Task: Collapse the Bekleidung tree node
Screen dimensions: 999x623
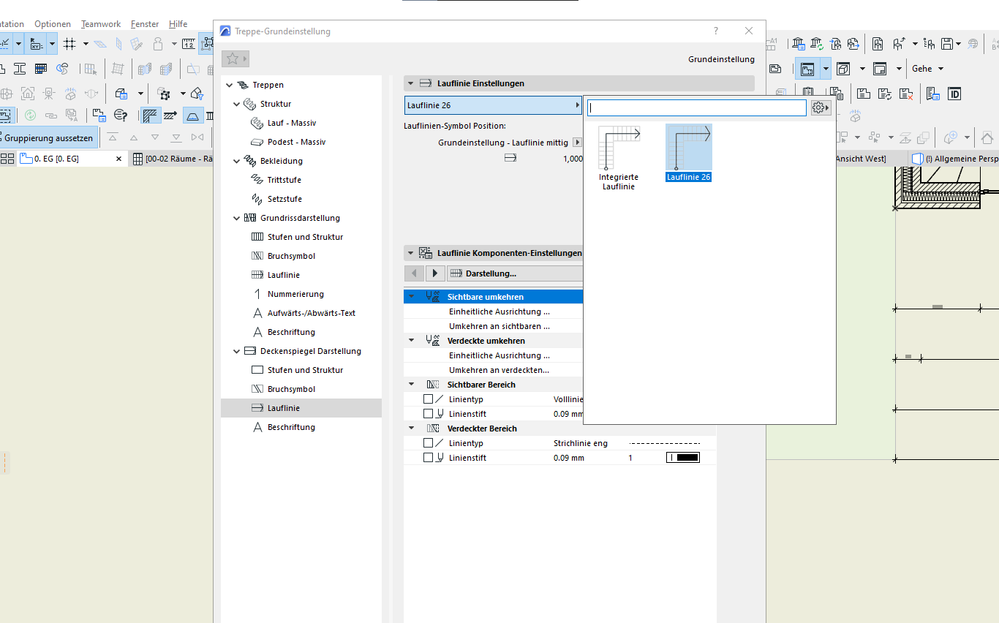Action: 237,161
